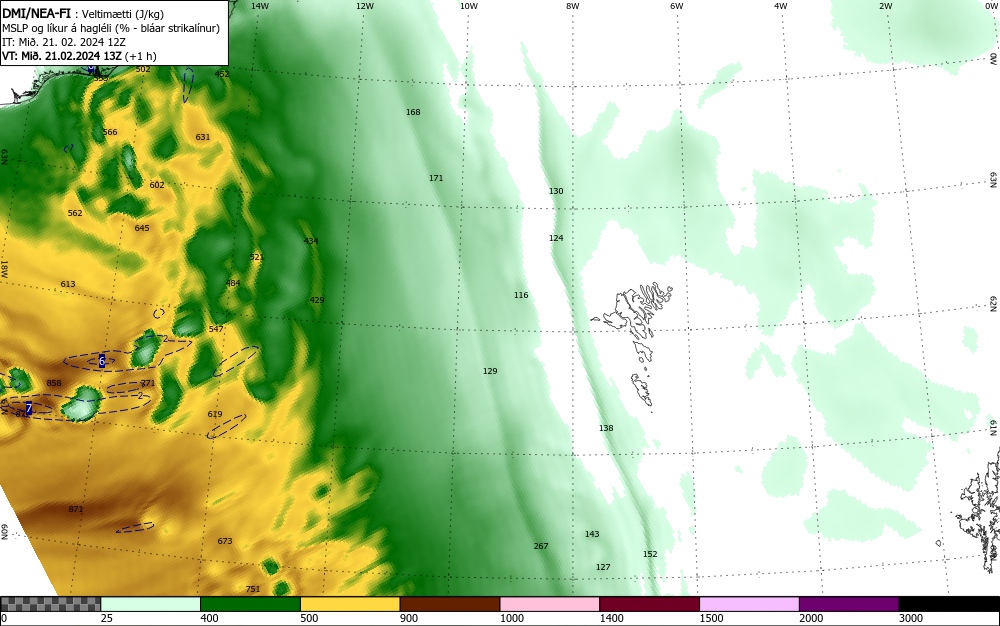Viewport: 1000px width, 626px height.
Task: Click the map value "645"
Action: tap(142, 228)
